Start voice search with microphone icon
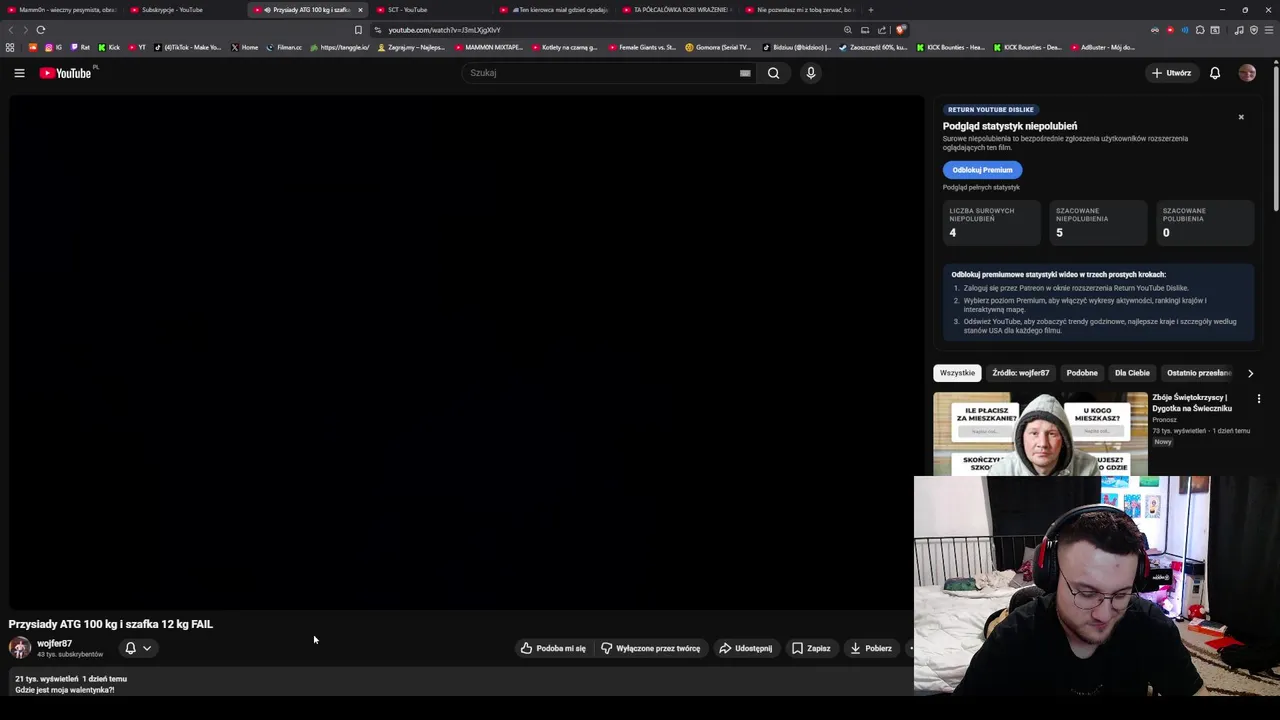The image size is (1280, 720). (x=811, y=73)
